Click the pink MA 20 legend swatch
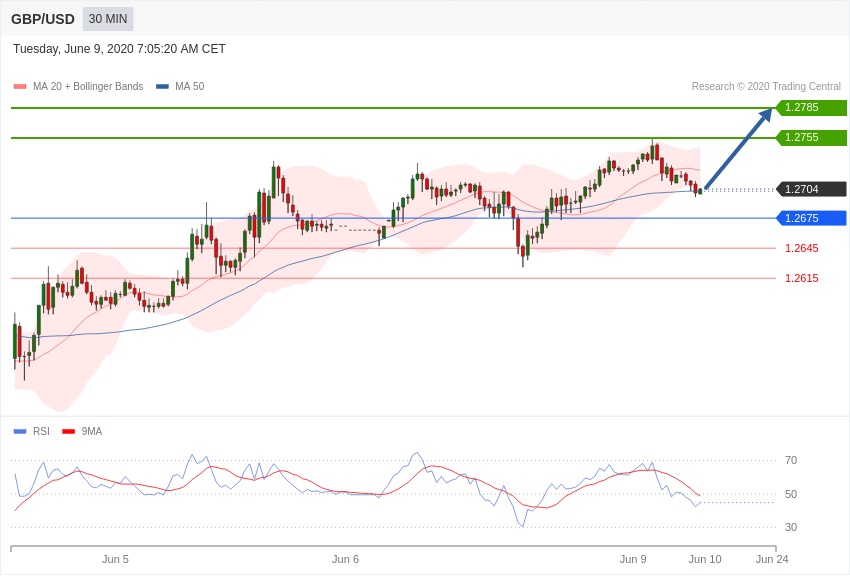Image resolution: width=850 pixels, height=576 pixels. pyautogui.click(x=20, y=87)
